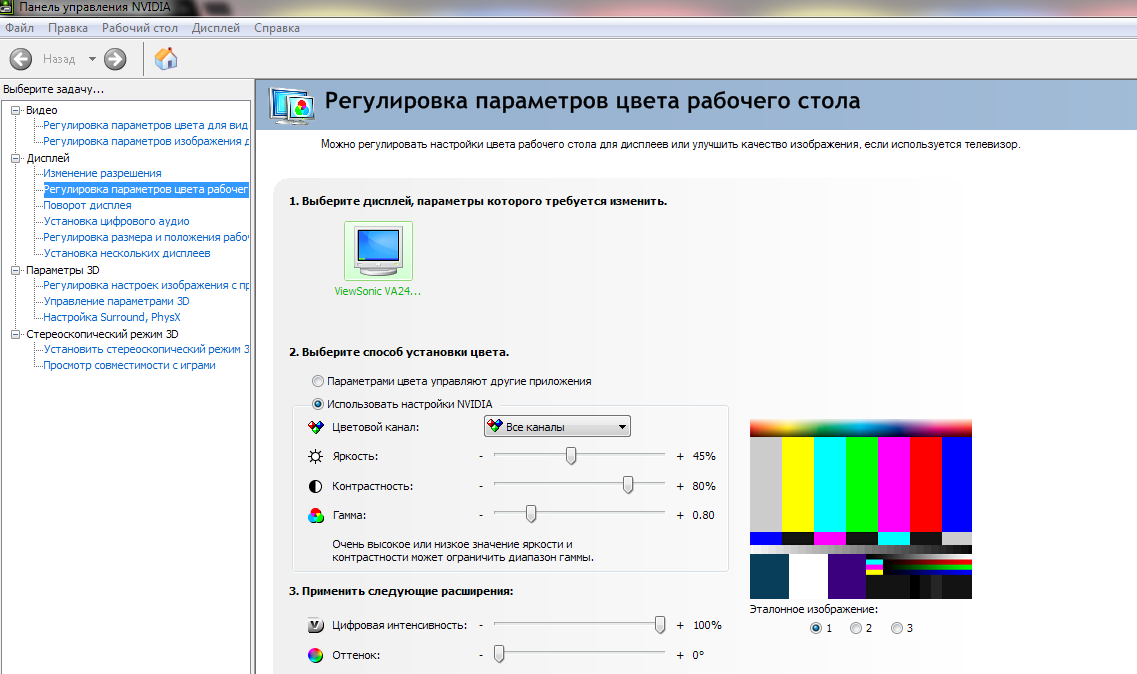Screen dimensions: 1137x674
Task: Click the brightness value 45%
Action: coord(704,456)
